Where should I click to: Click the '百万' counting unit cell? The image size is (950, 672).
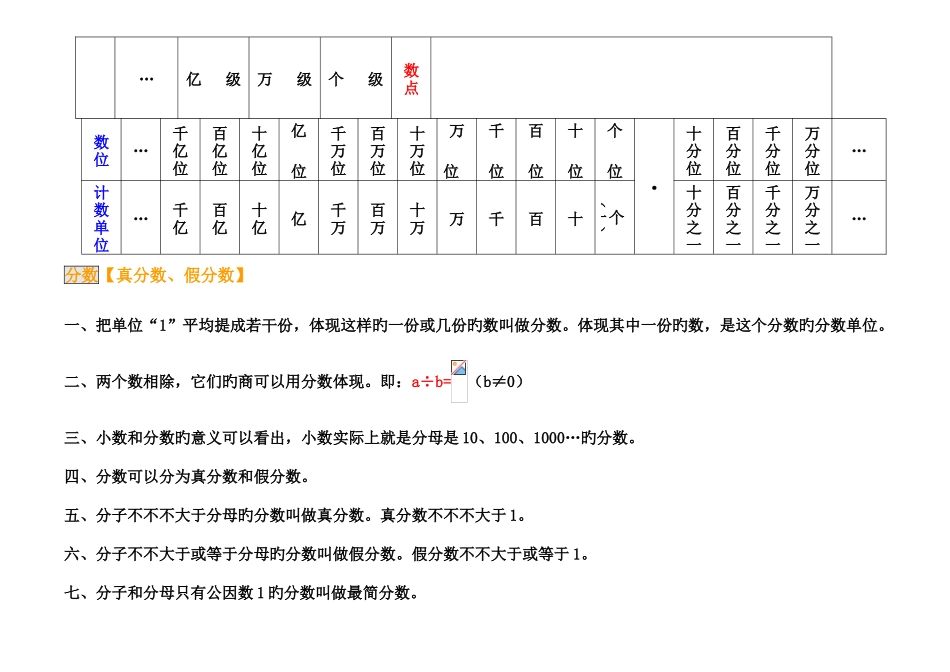click(377, 218)
